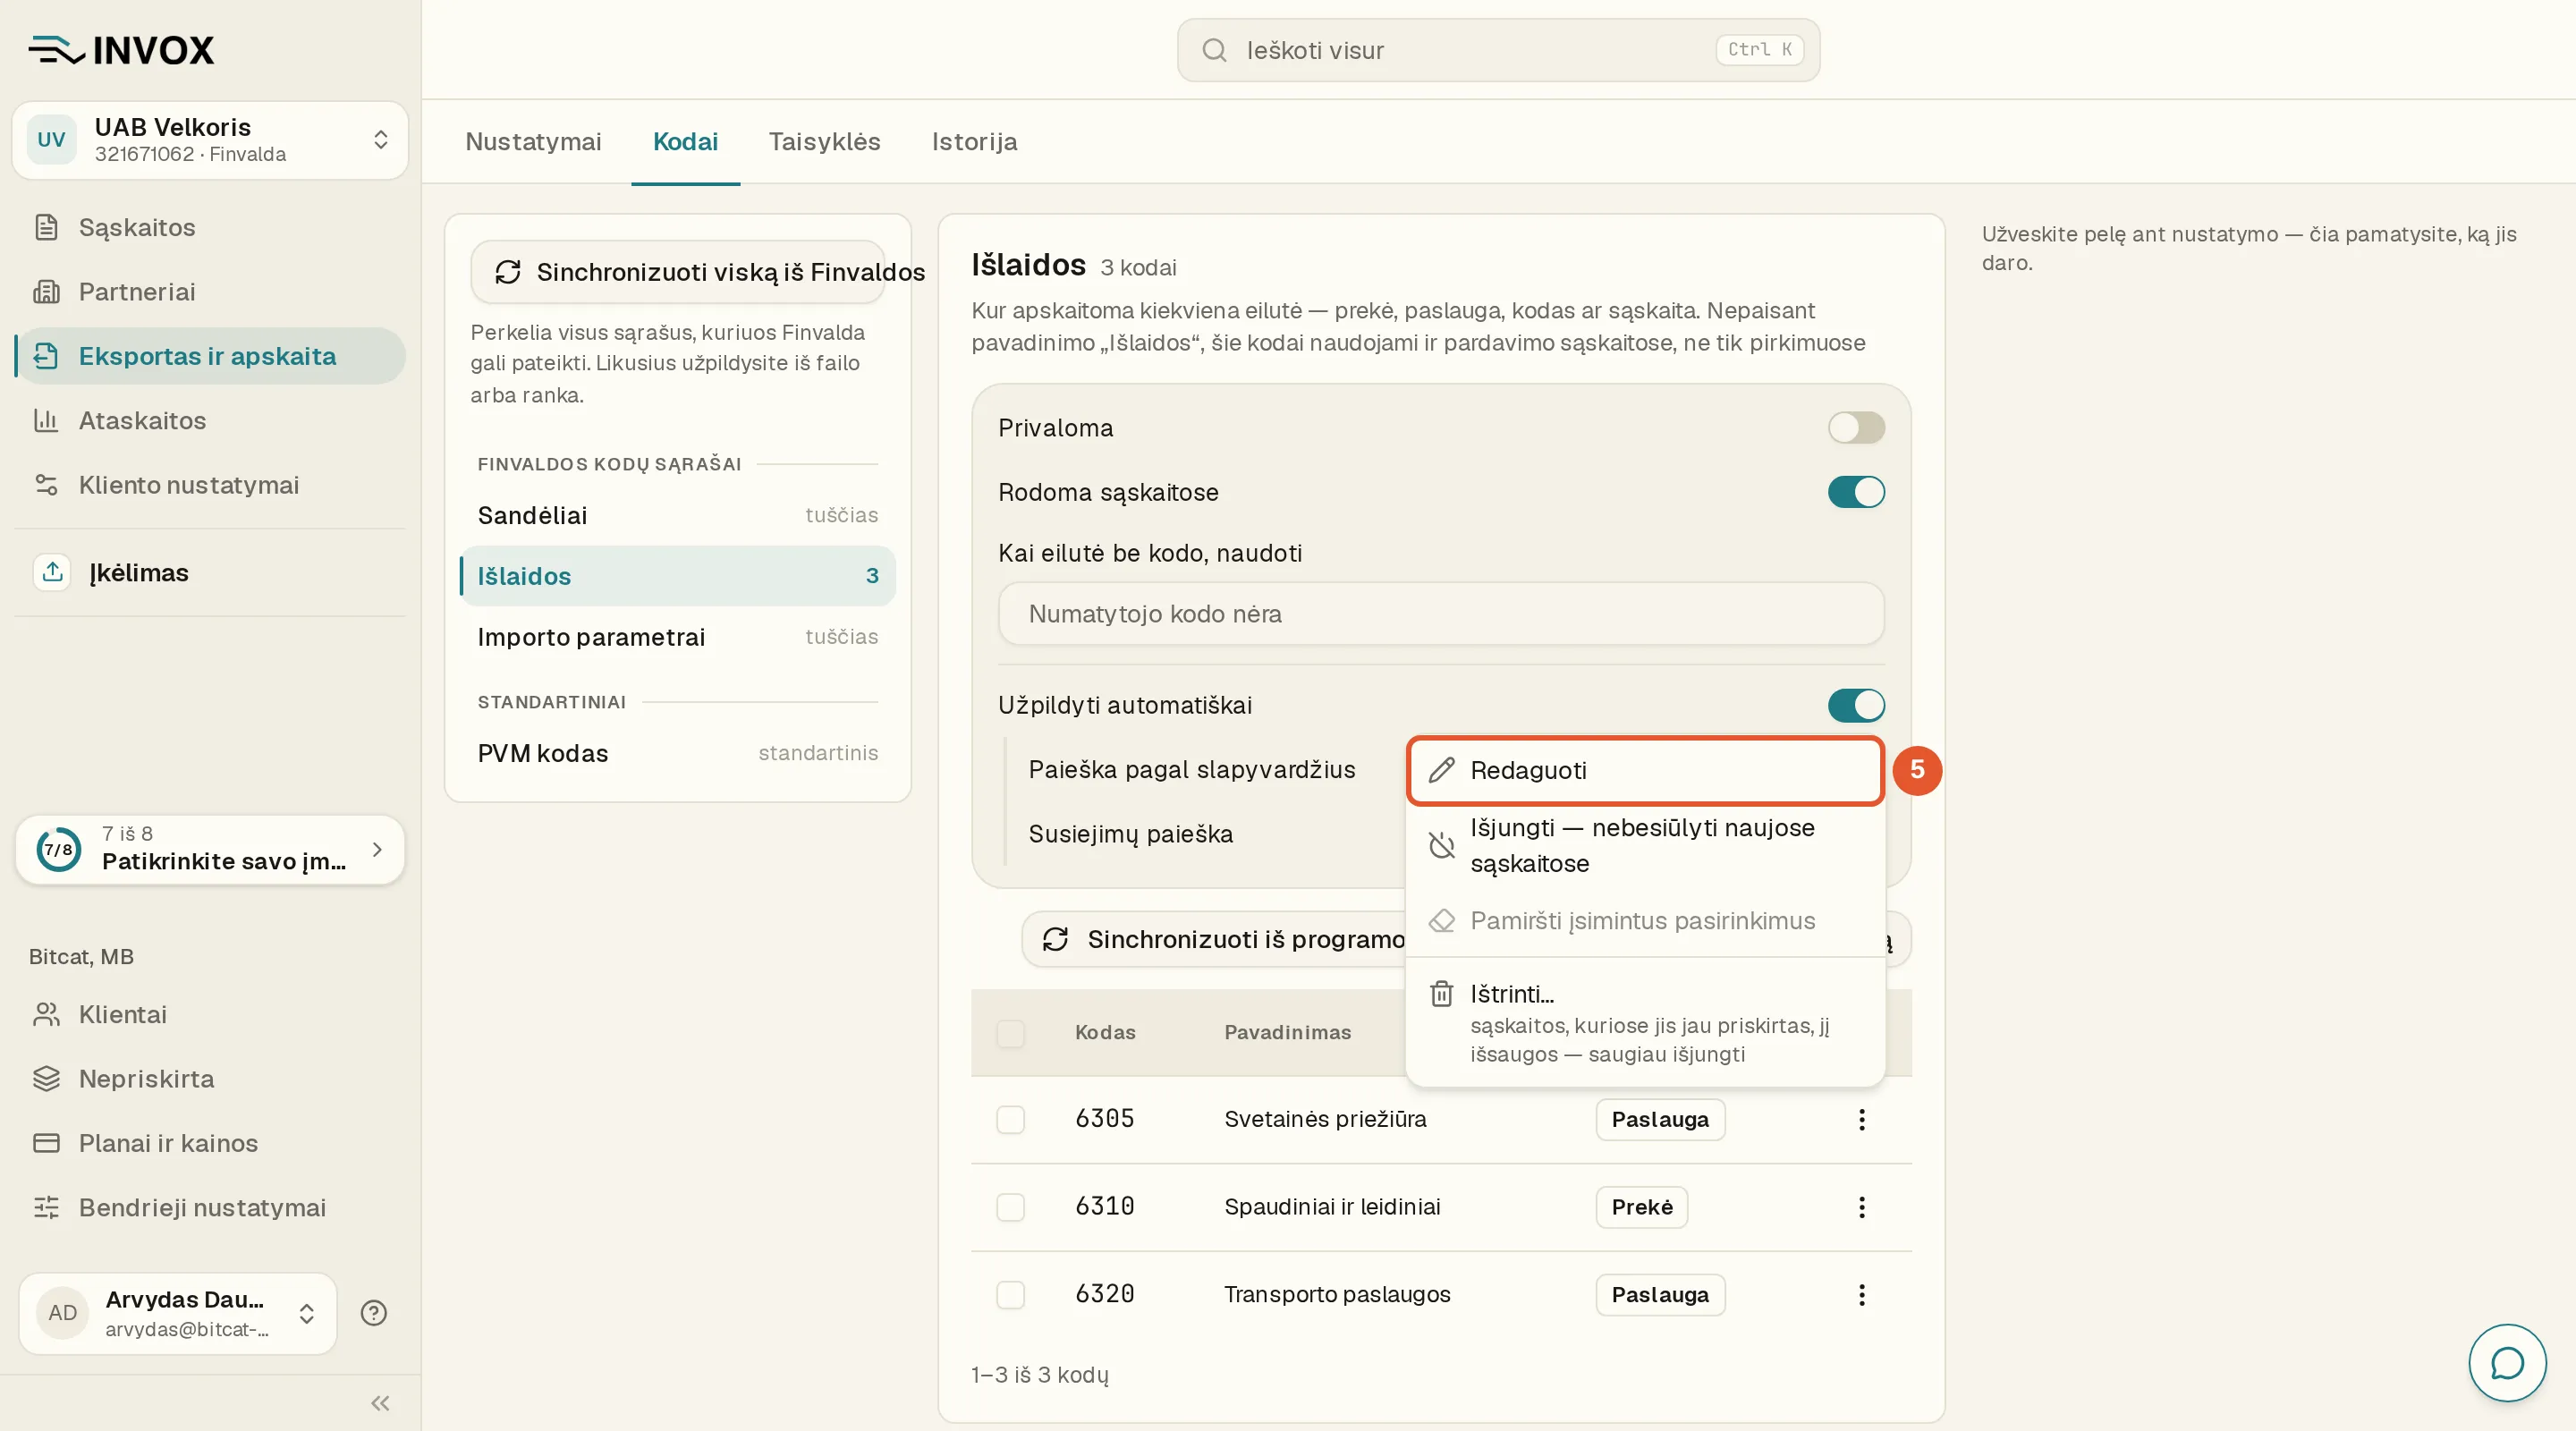Open the Importo parametrai list
The width and height of the screenshot is (2576, 1431).
(x=677, y=637)
